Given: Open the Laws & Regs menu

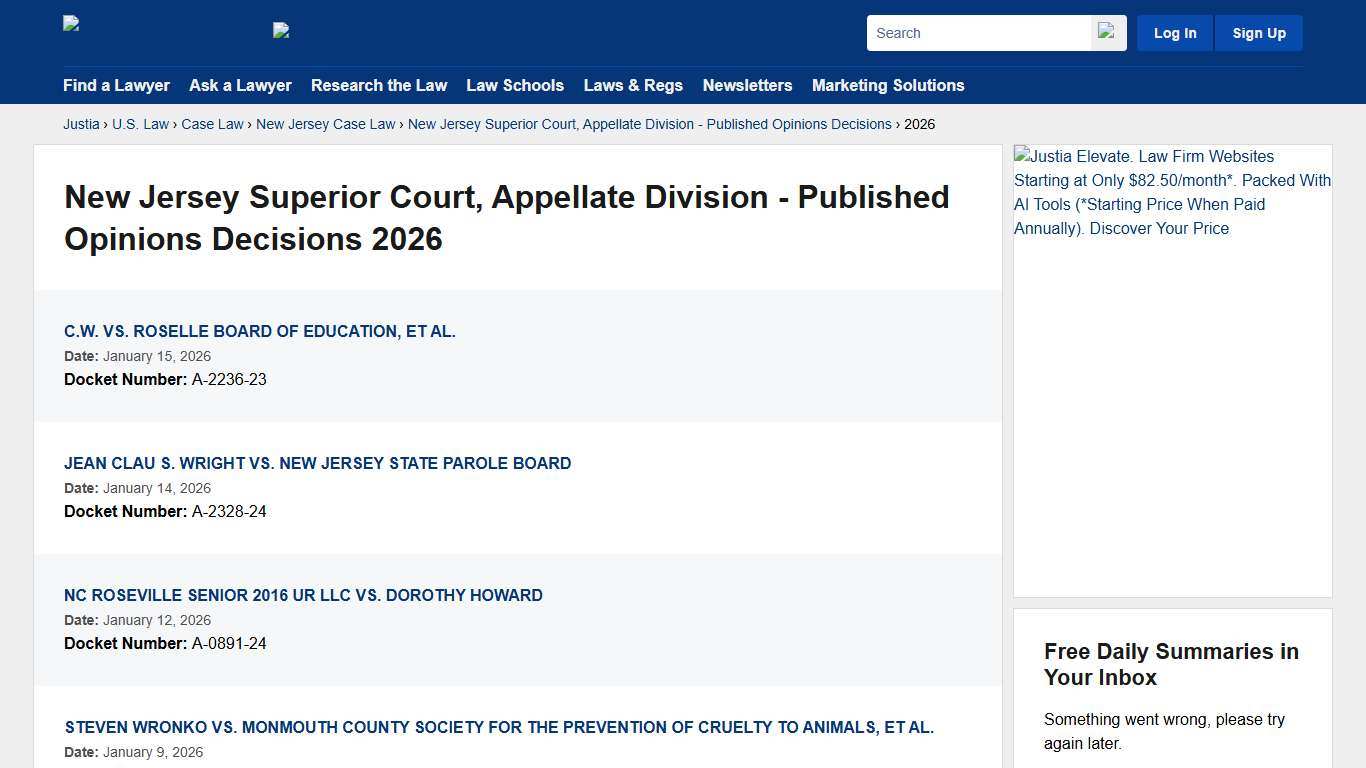Looking at the screenshot, I should point(633,86).
